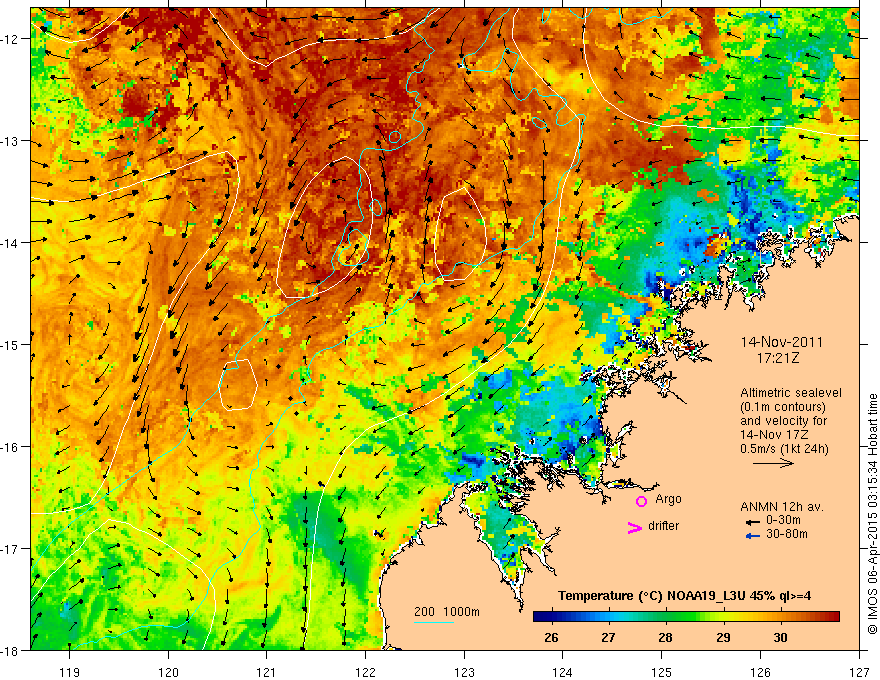This screenshot has height=680, width=880.
Task: Click the latitude axis label -12
Action: click(12, 39)
